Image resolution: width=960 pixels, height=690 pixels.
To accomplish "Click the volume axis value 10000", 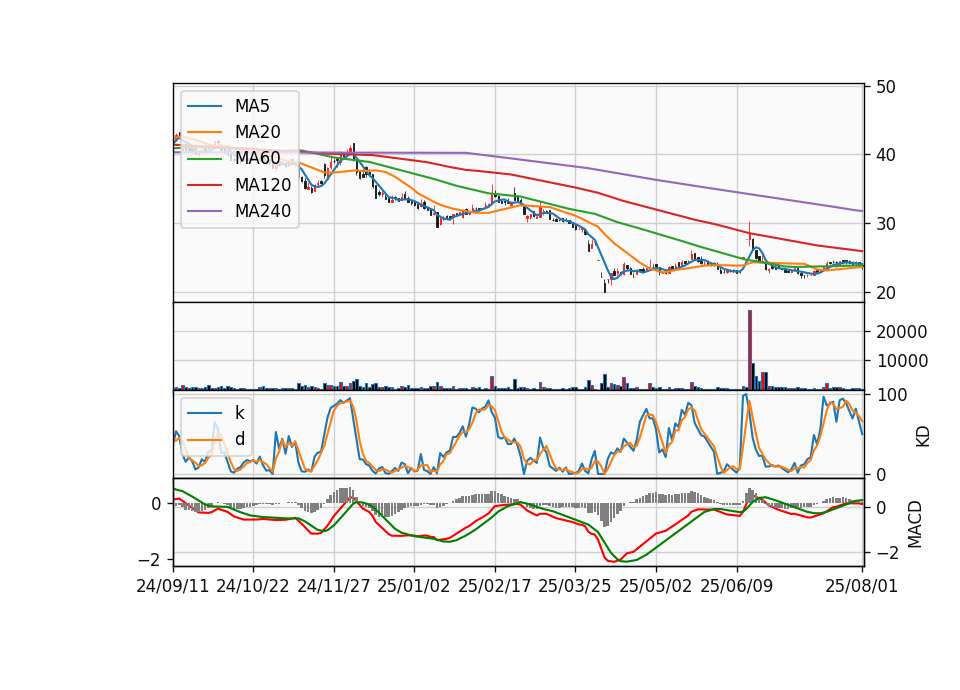I will click(x=902, y=361).
